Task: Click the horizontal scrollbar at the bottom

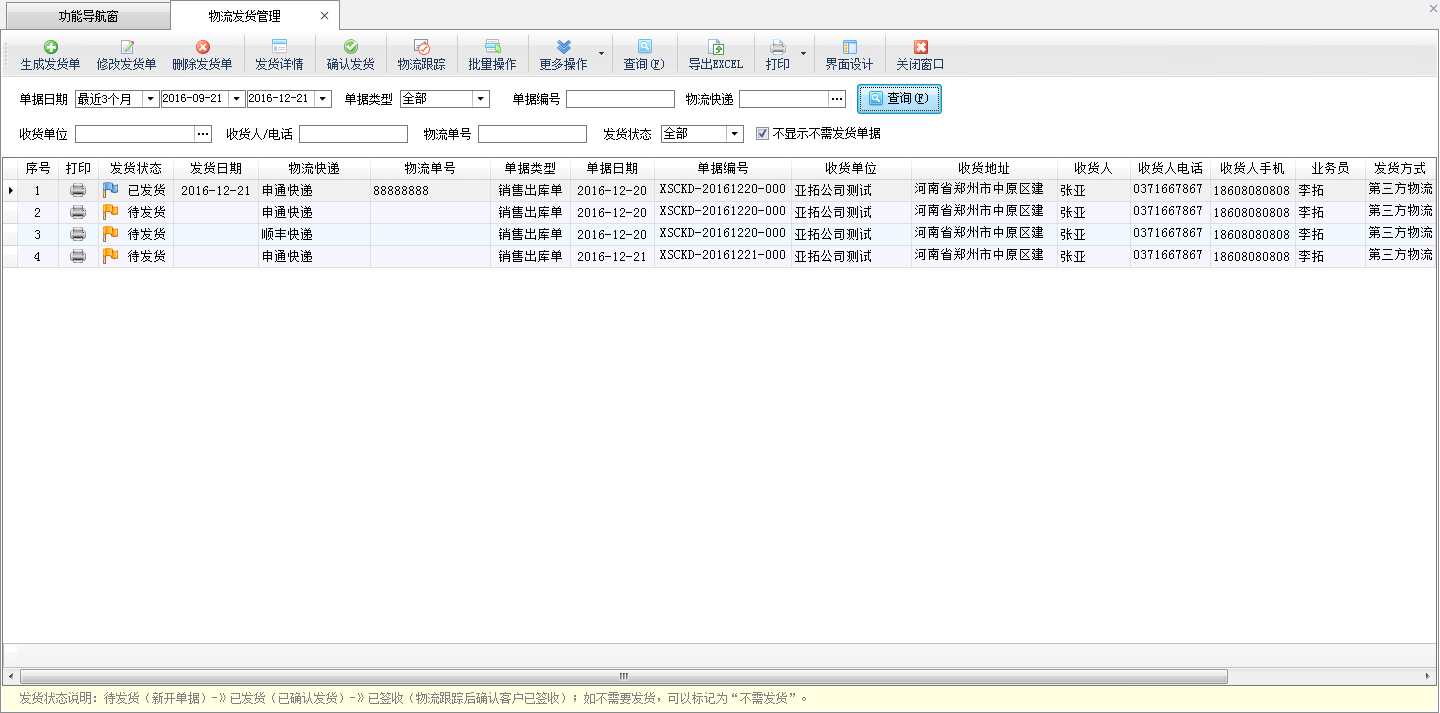Action: click(x=622, y=676)
